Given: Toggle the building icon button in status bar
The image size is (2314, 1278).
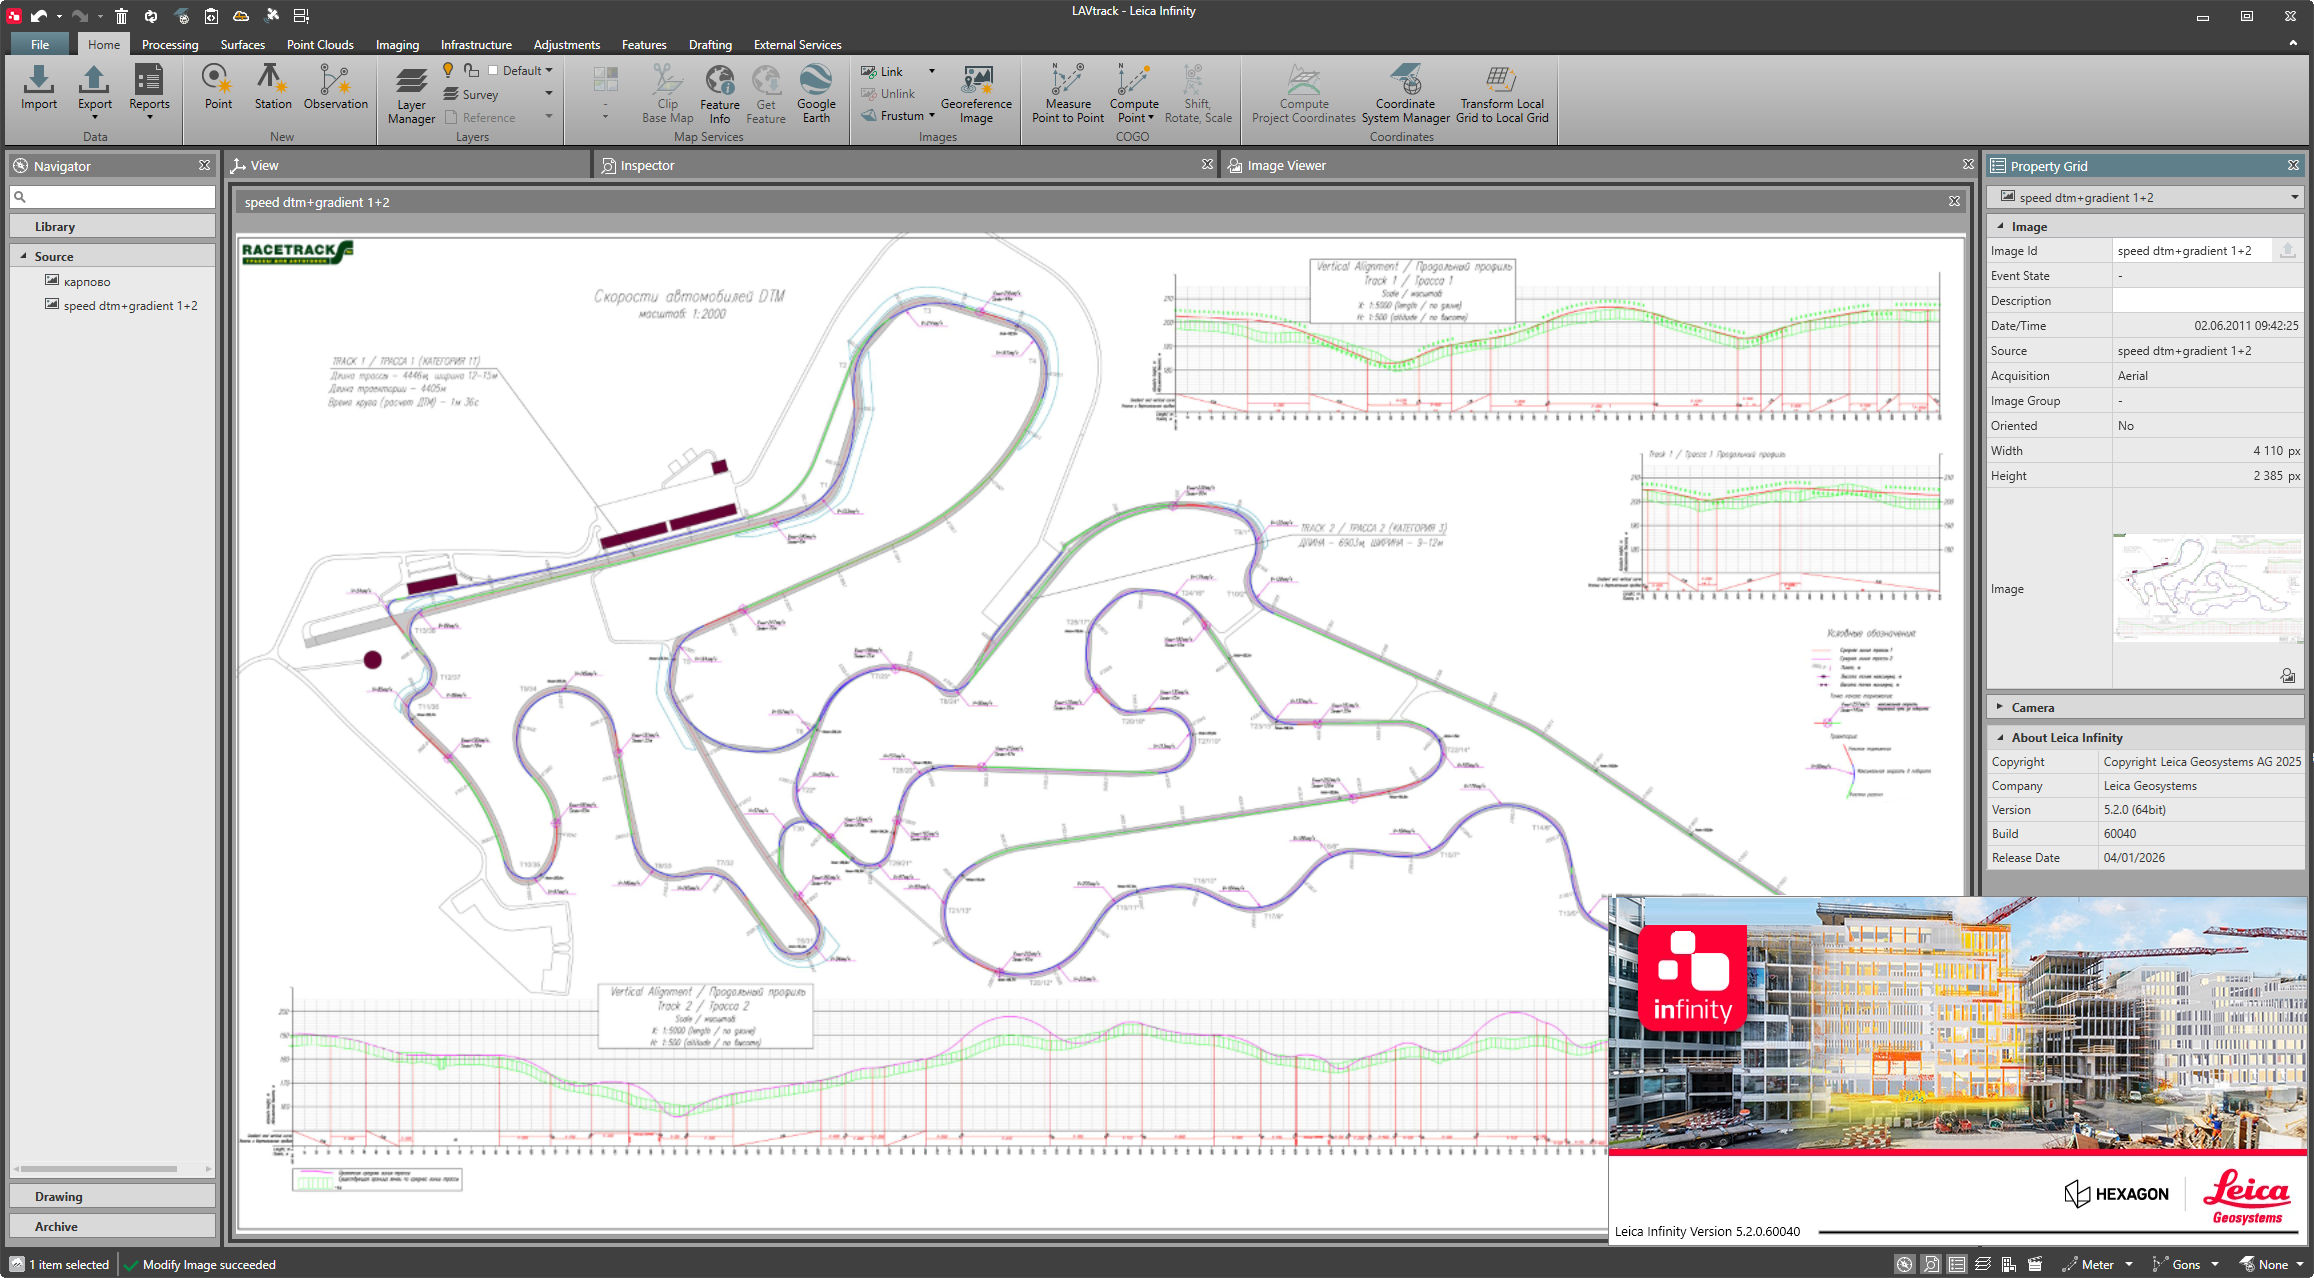Looking at the screenshot, I should (2008, 1264).
